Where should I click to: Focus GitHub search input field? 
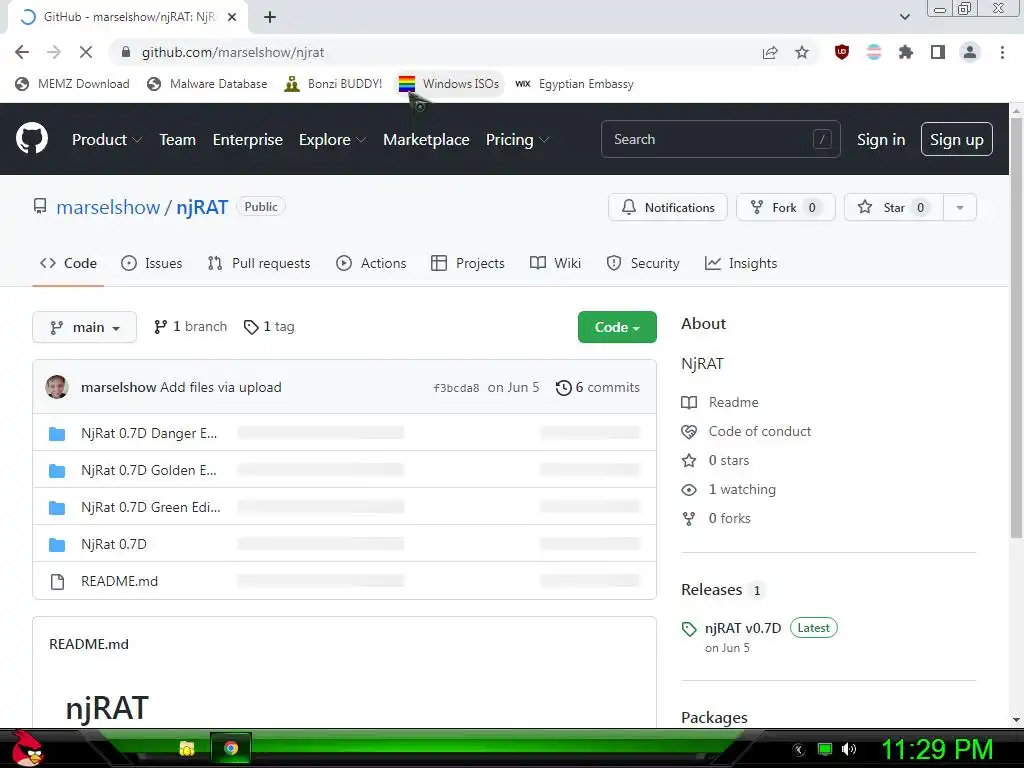720,139
